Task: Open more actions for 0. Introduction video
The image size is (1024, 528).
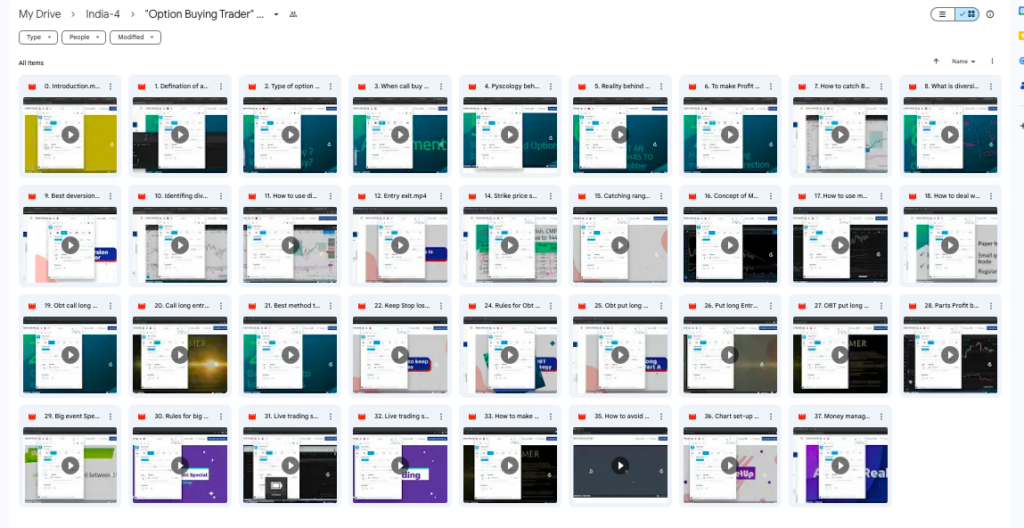Action: (111, 86)
